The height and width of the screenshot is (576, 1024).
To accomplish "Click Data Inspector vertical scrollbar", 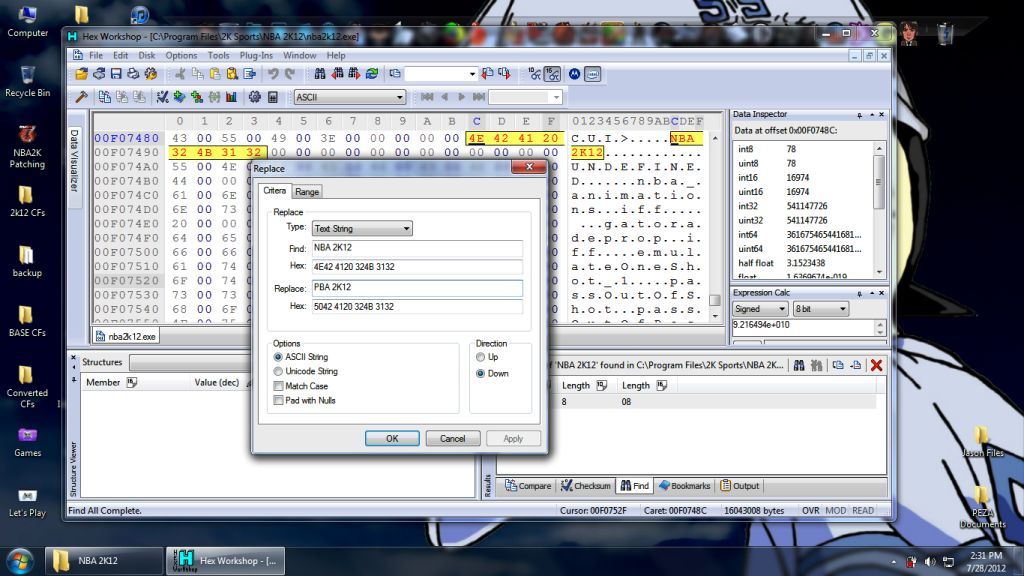I will pyautogui.click(x=879, y=210).
